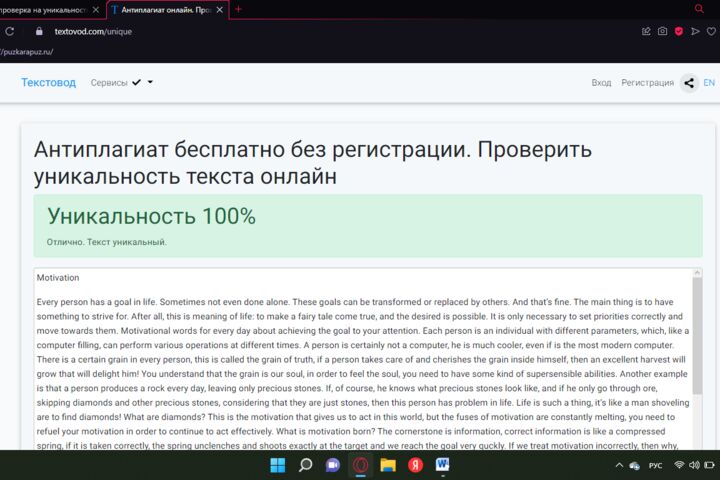
Task: Open a new tab with the plus button
Action: click(x=238, y=9)
